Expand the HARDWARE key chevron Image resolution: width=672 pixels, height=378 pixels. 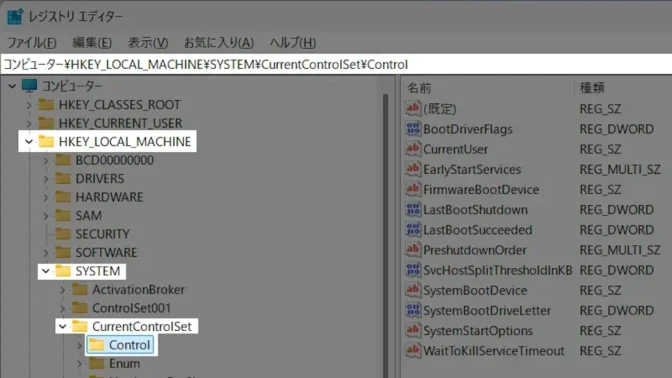pos(46,197)
